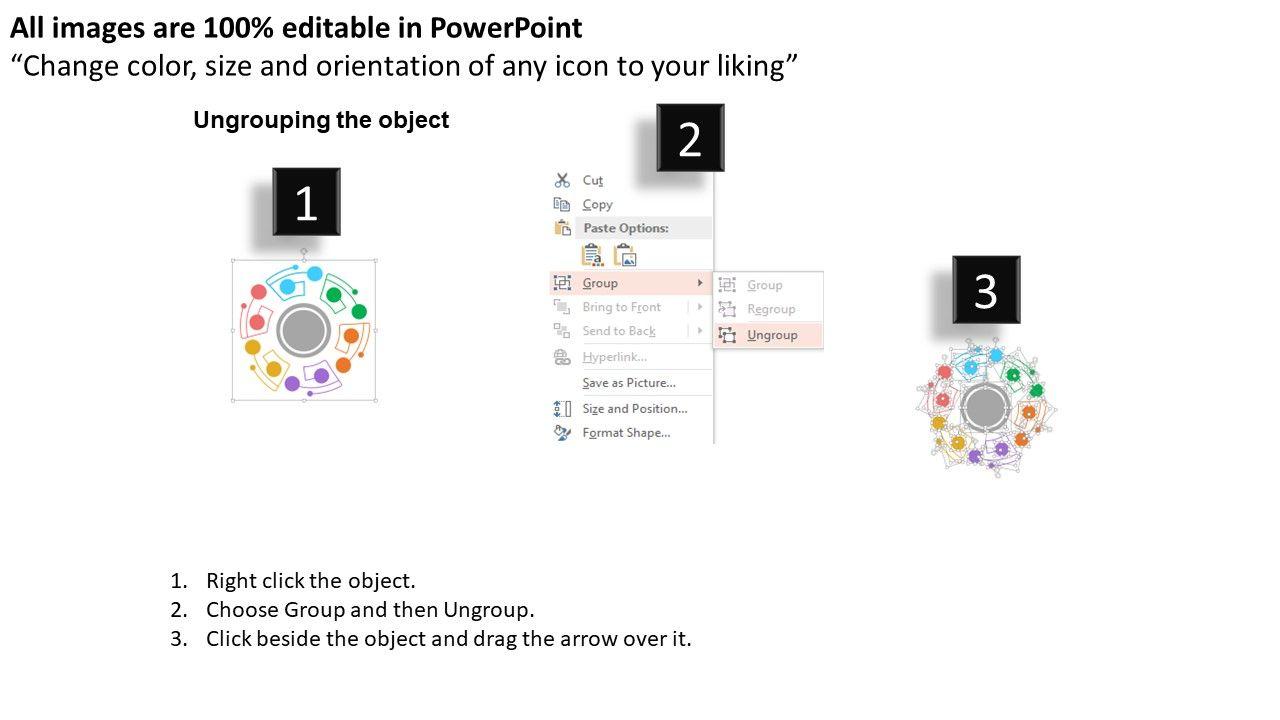The height and width of the screenshot is (720, 1280).
Task: Select the Paste as Picture icon
Action: [625, 256]
